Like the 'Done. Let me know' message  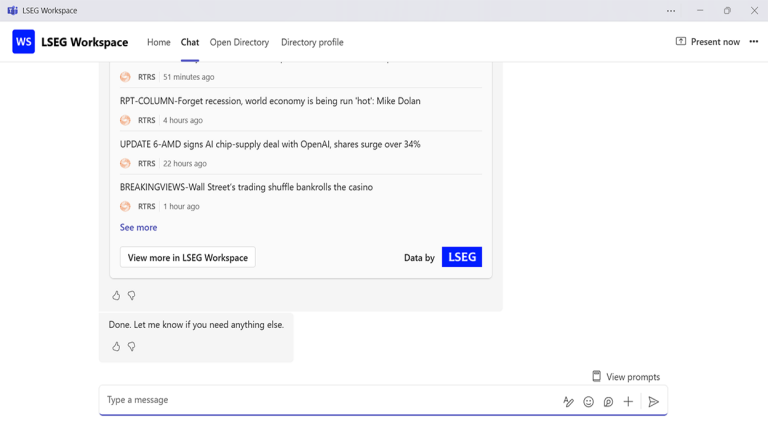[116, 346]
